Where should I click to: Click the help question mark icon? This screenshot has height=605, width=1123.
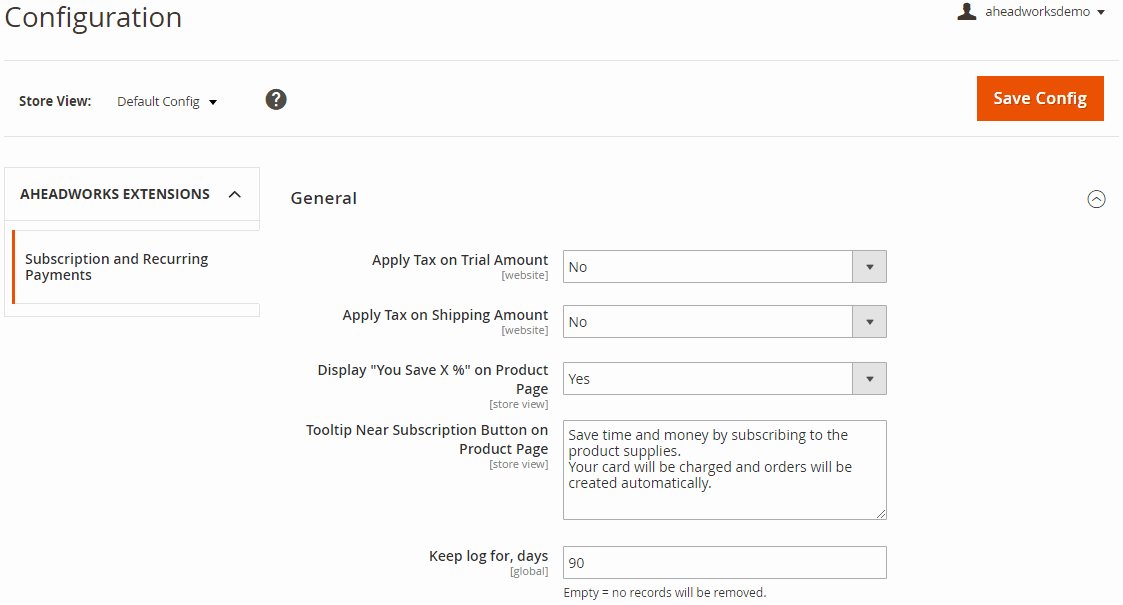pos(276,100)
